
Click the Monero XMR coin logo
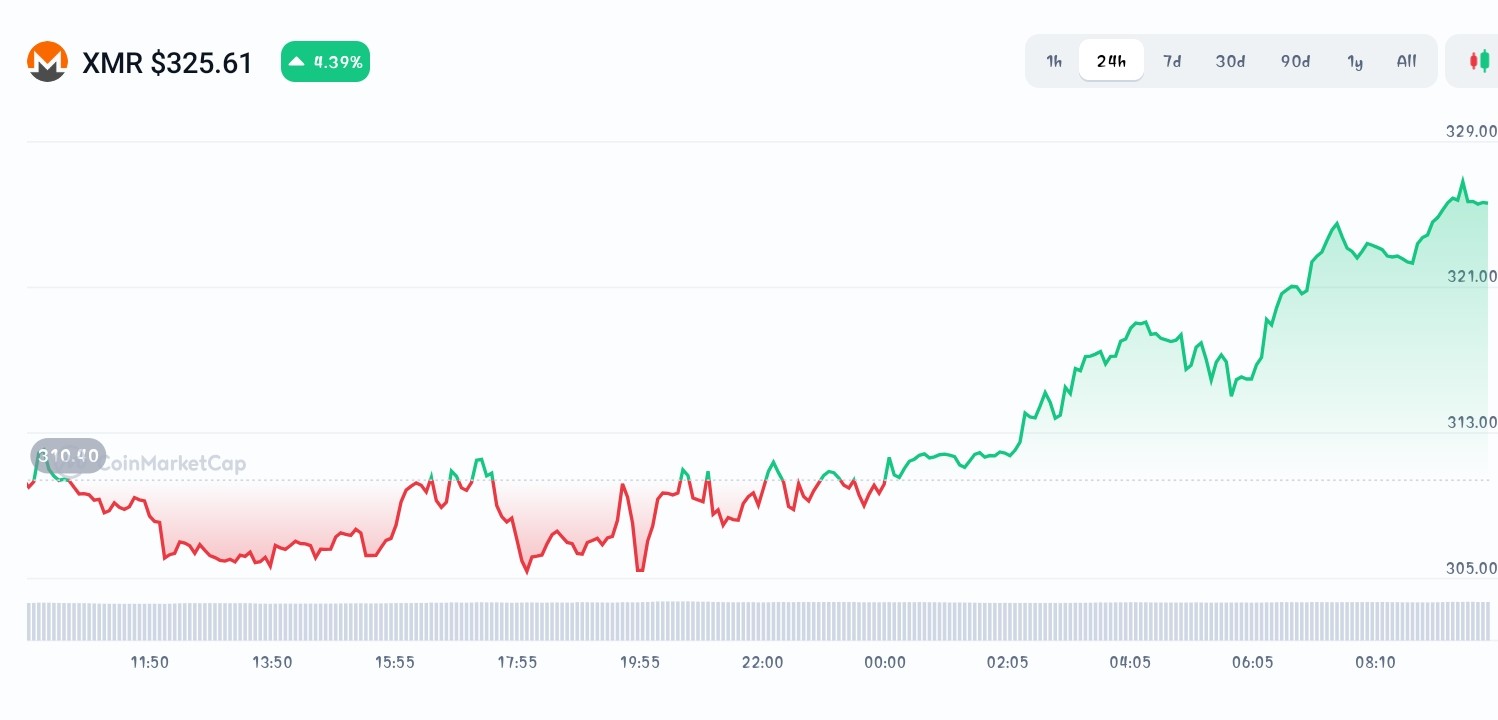pos(47,62)
